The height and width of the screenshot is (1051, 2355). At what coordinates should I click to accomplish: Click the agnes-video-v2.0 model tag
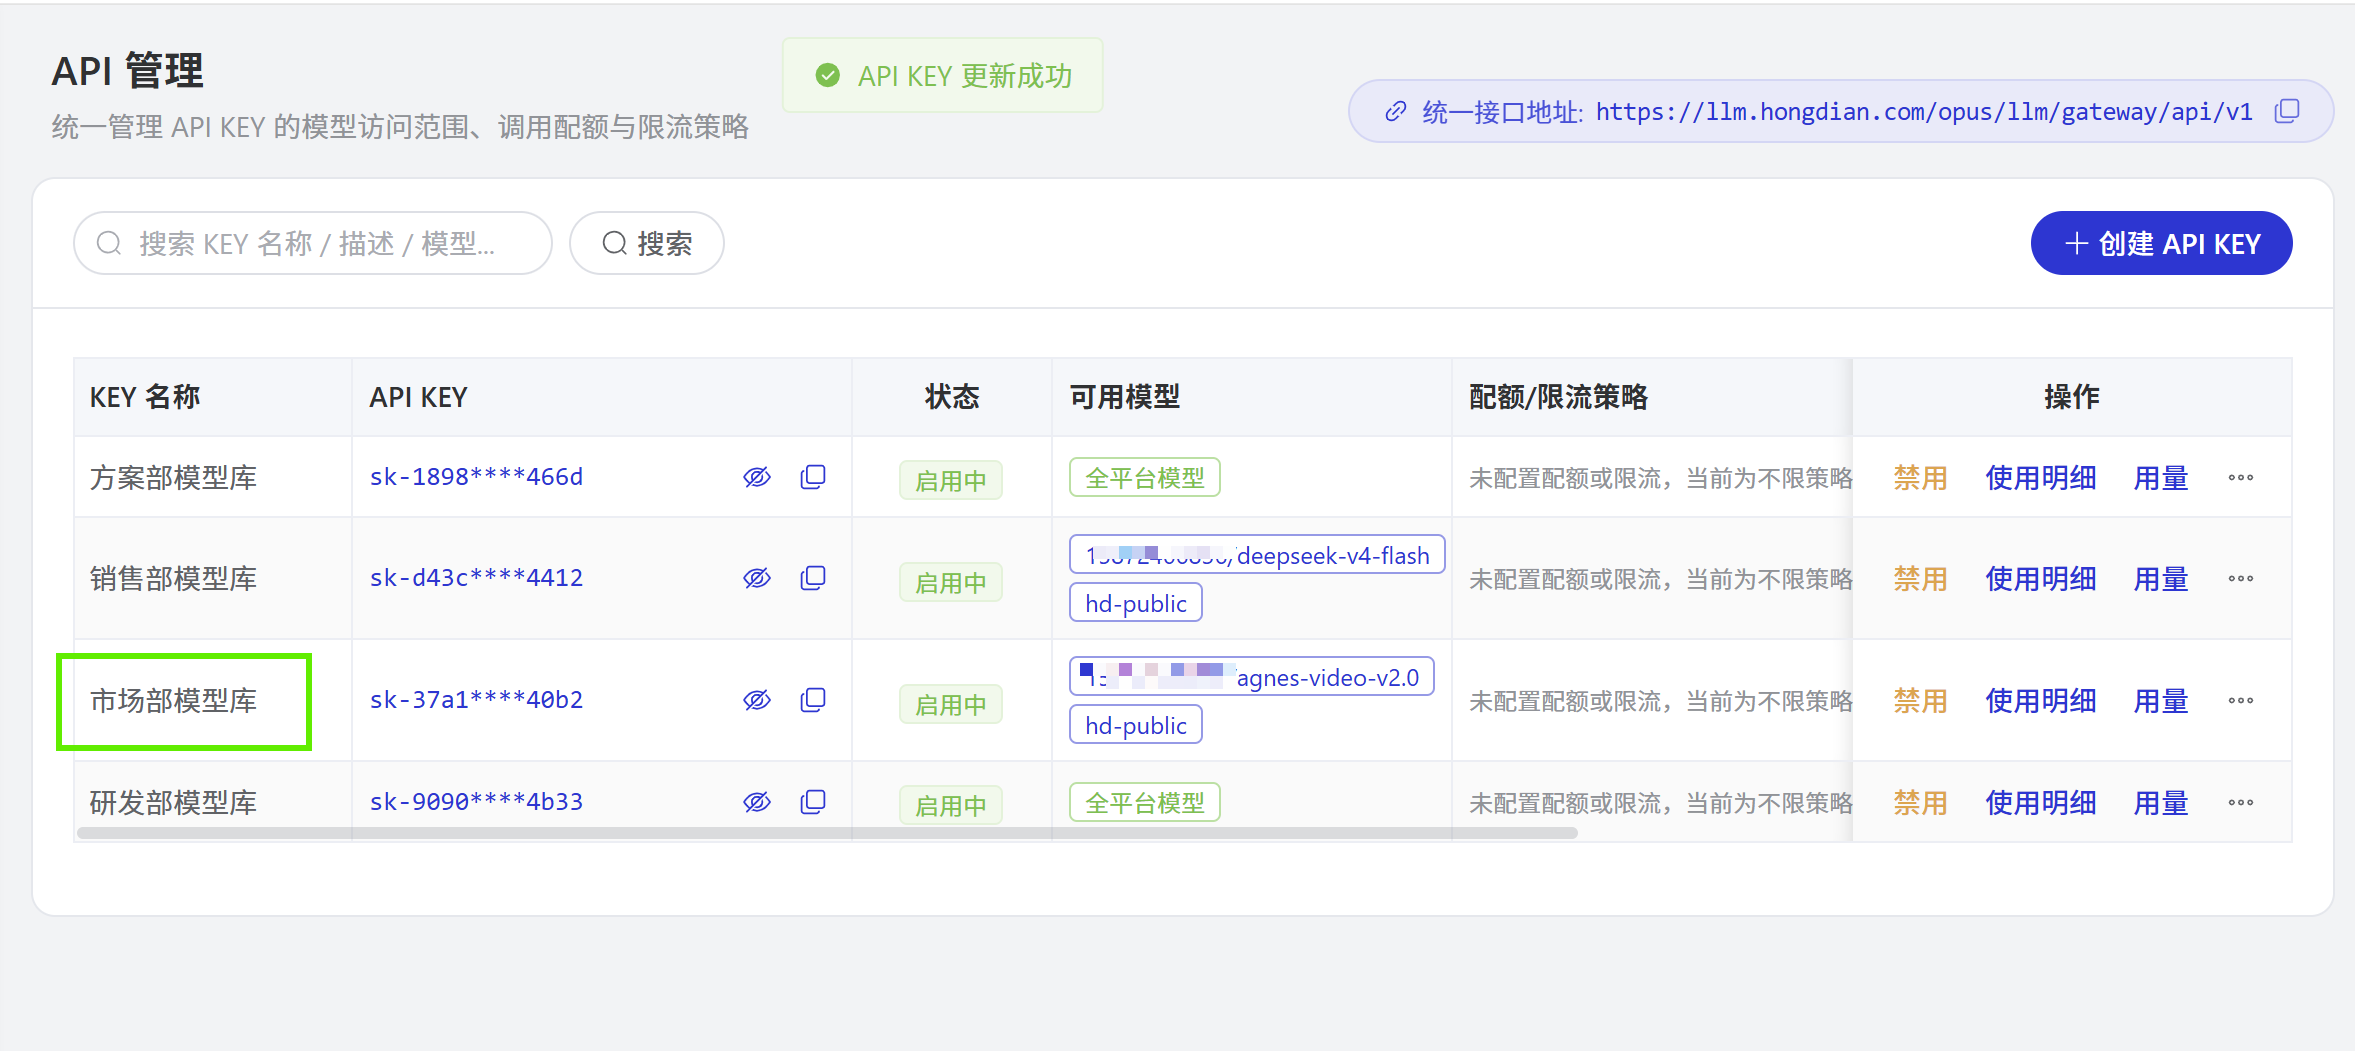pos(1252,677)
